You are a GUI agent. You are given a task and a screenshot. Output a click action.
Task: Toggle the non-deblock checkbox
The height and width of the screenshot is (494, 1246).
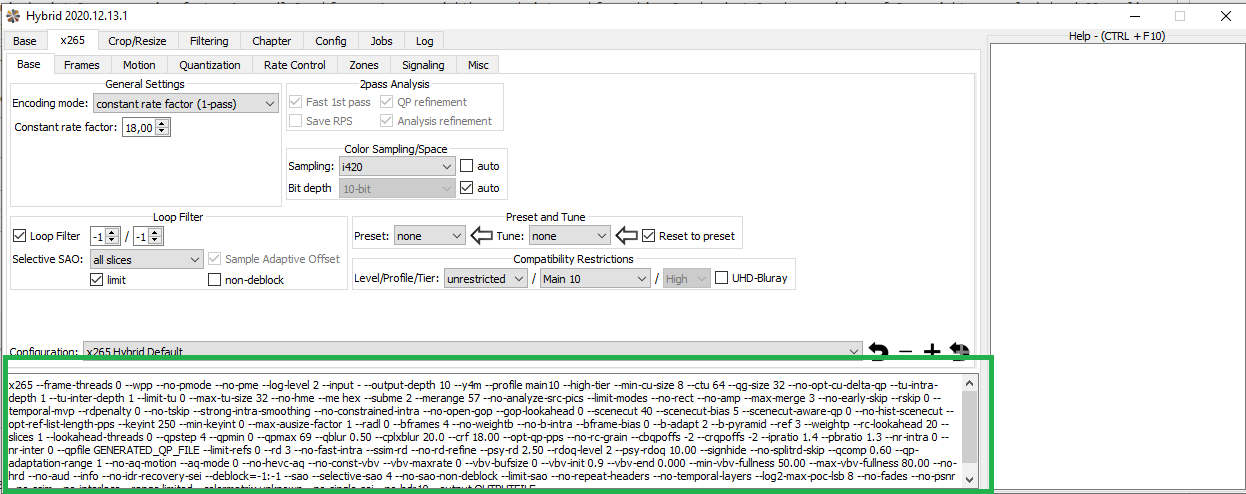(x=215, y=280)
